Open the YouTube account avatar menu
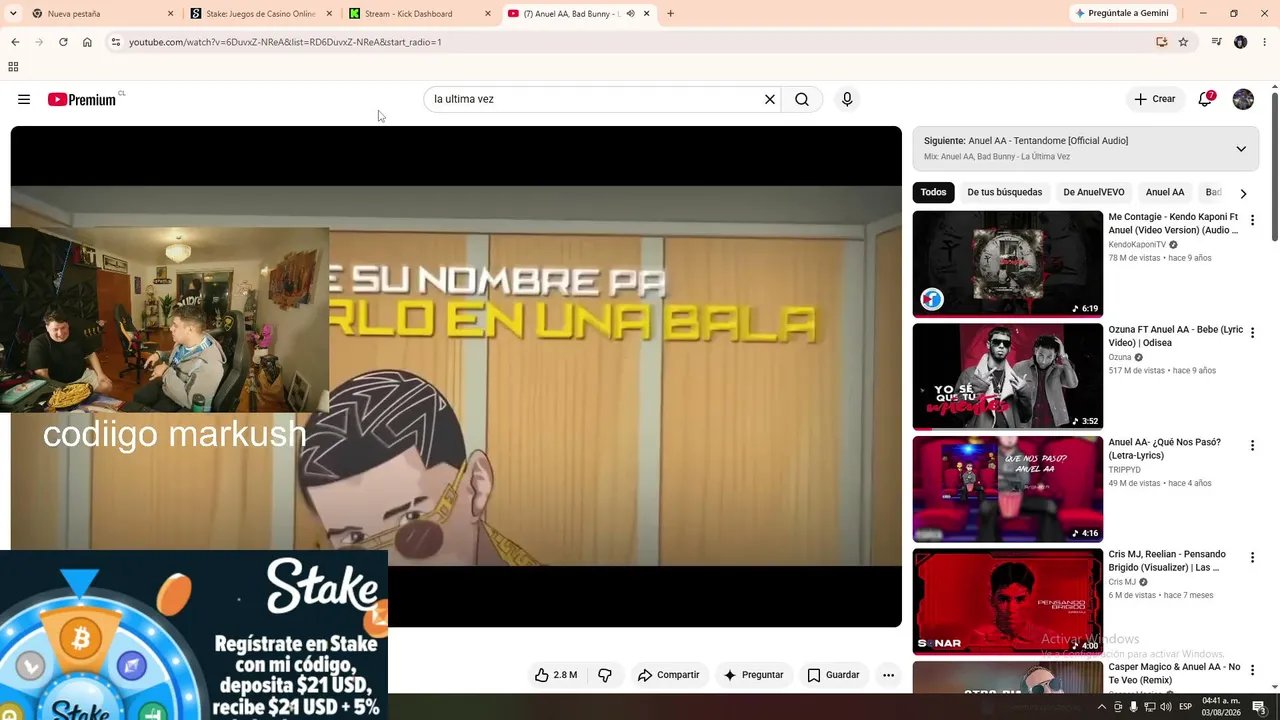Screen dimensions: 1280x720 (x=1243, y=99)
